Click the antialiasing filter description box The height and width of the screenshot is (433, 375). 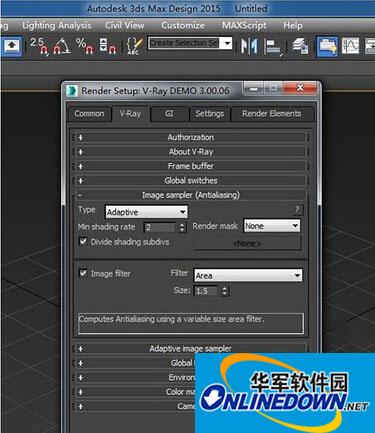(191, 323)
